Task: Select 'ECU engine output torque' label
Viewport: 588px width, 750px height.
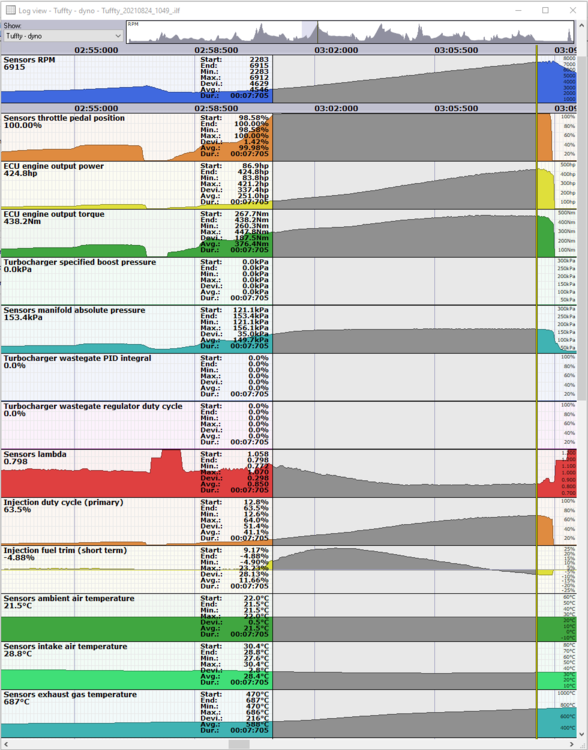Action: (x=54, y=214)
